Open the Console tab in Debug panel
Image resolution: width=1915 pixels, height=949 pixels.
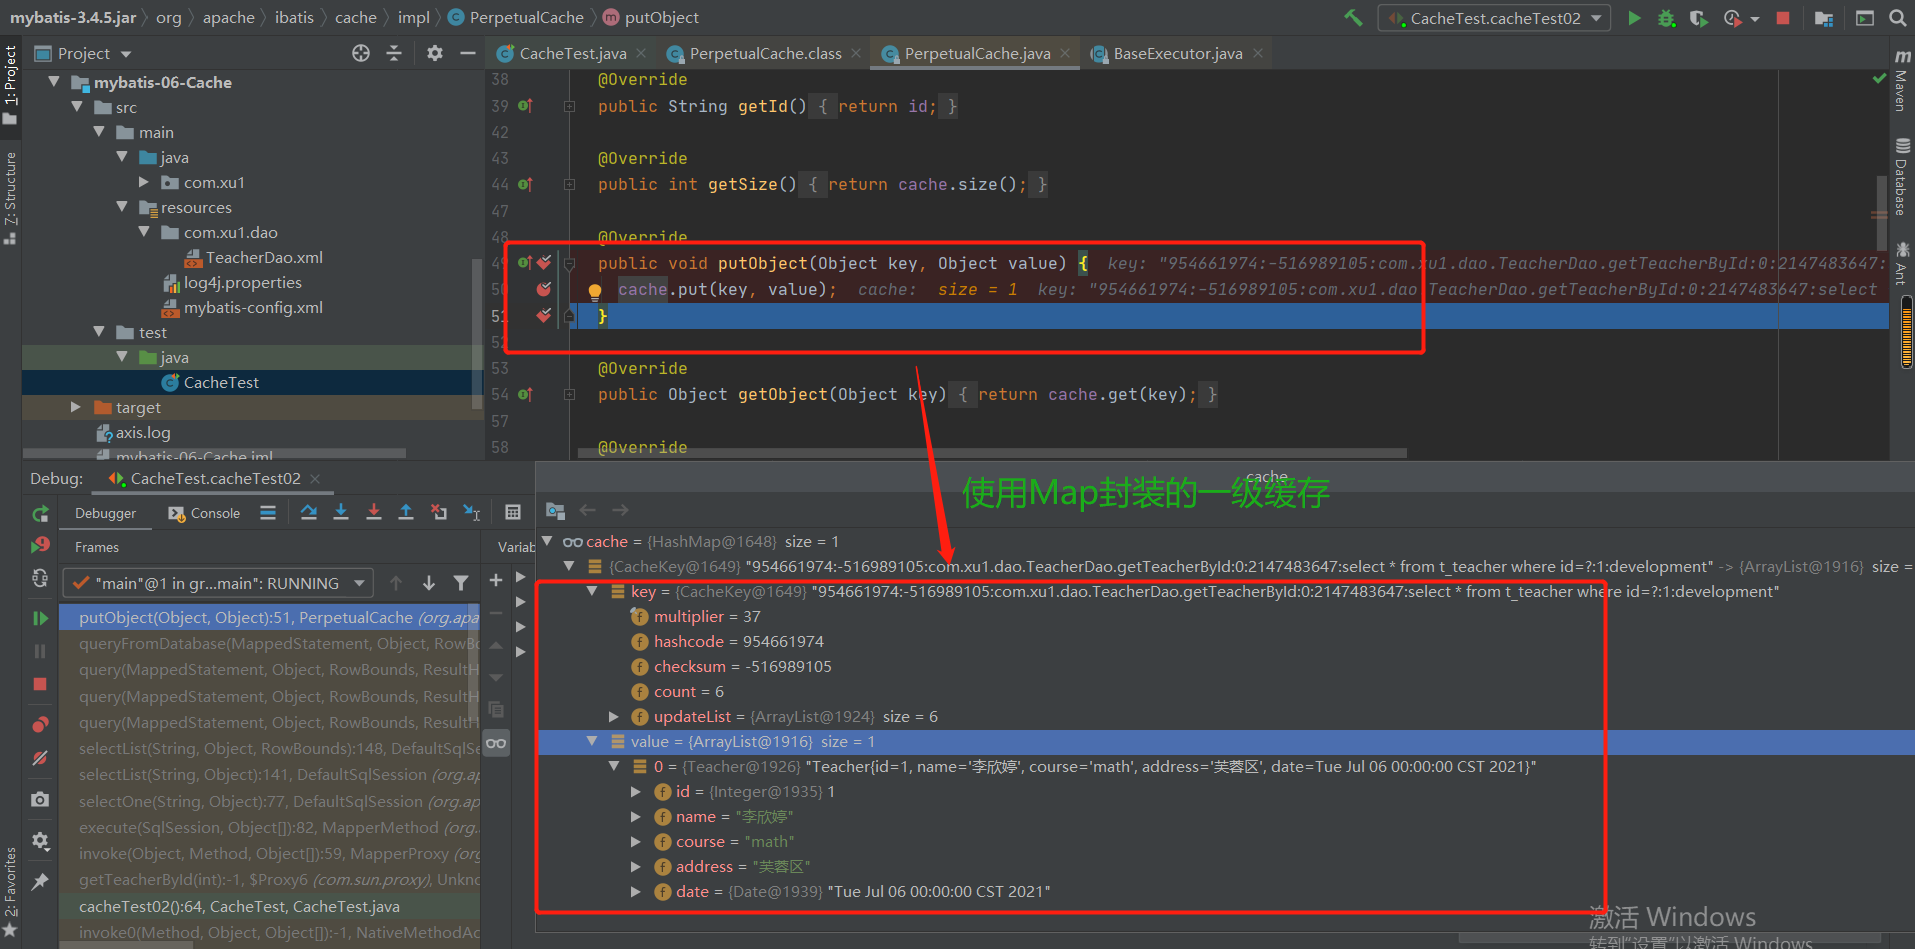205,513
